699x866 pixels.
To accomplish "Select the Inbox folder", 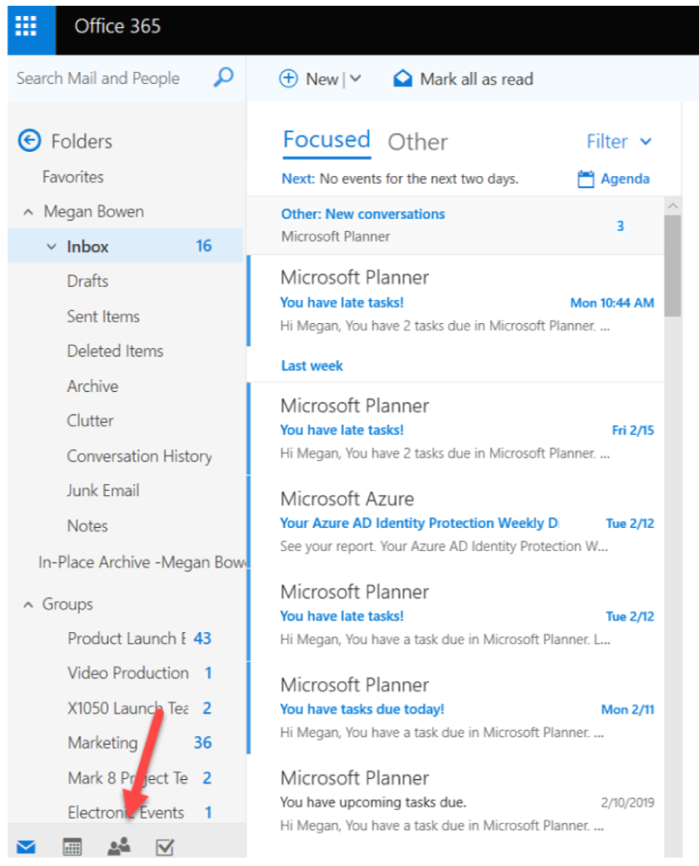I will (x=126, y=246).
